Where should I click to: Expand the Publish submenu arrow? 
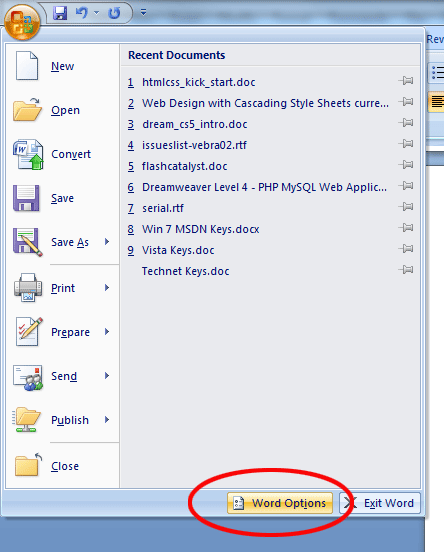(x=107, y=420)
